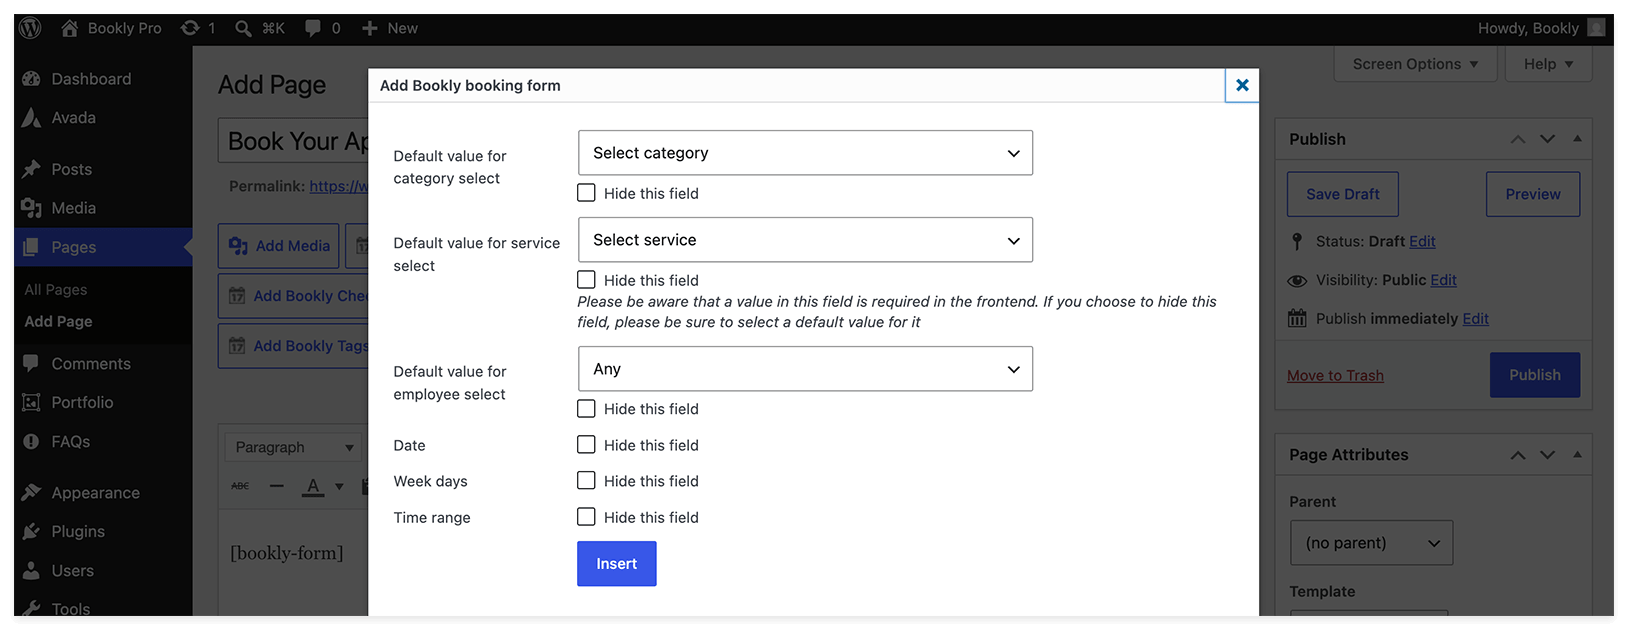Click the Appearance paintbrush icon

coord(32,492)
